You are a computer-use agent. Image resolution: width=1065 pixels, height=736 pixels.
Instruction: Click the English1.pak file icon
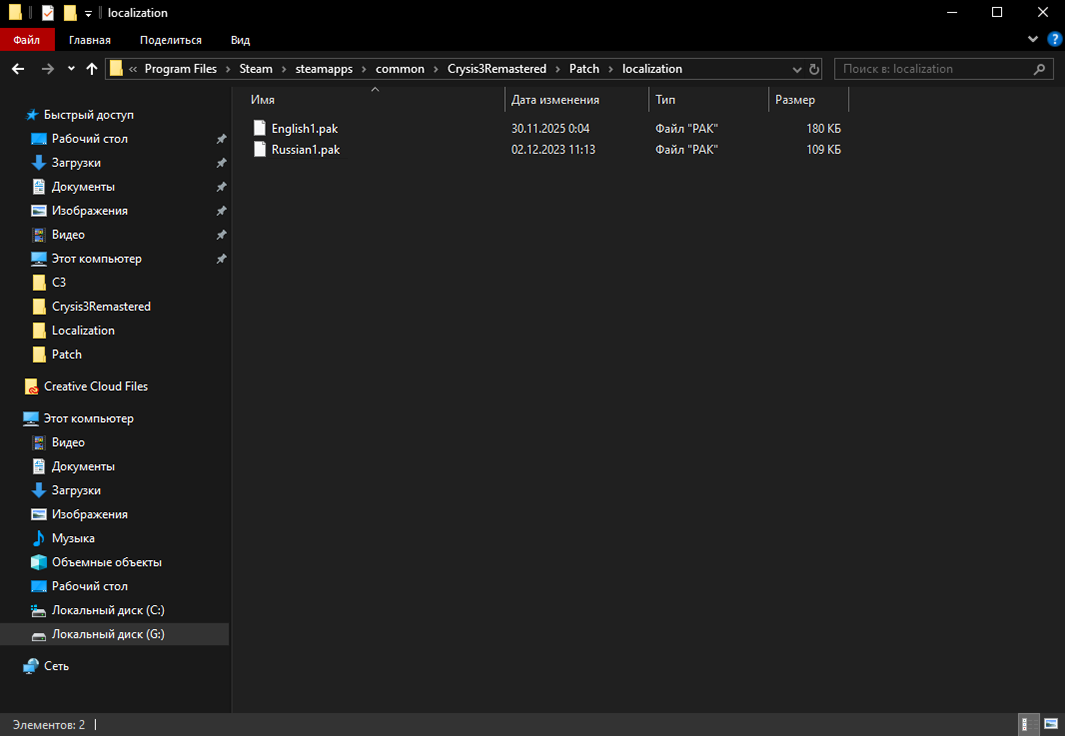click(x=259, y=128)
